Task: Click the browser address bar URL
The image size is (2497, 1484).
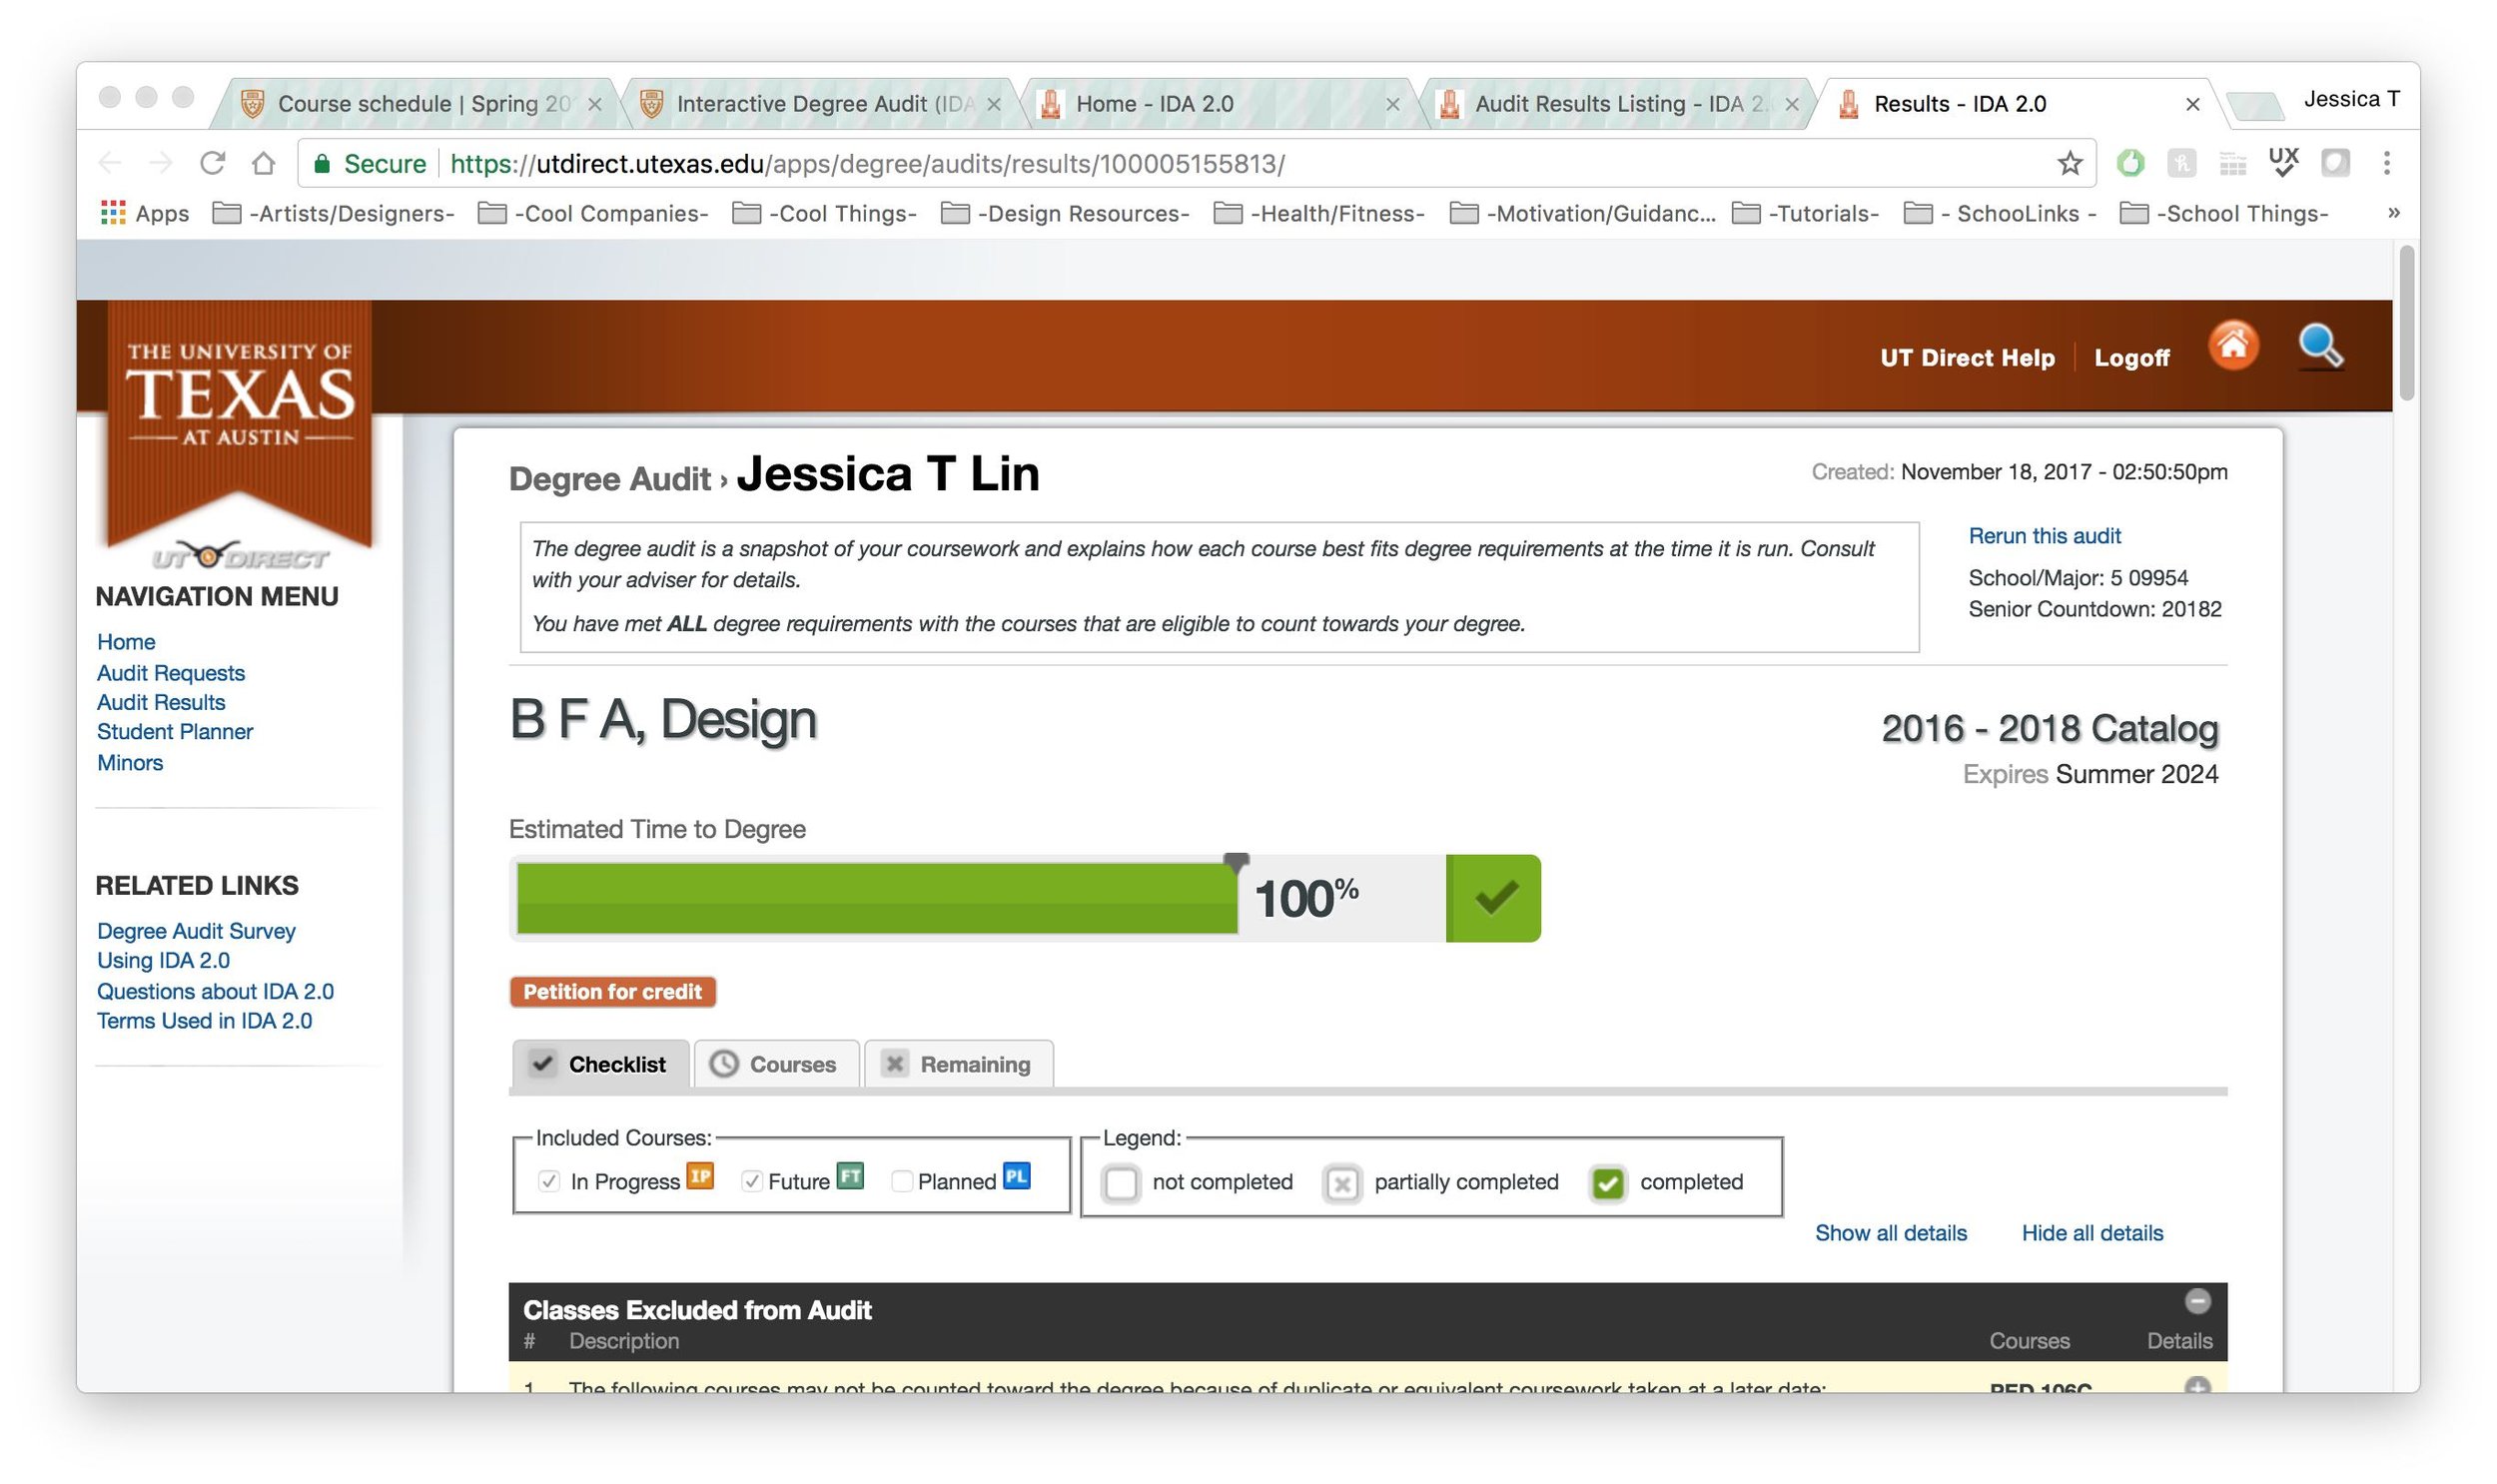Action: (867, 163)
